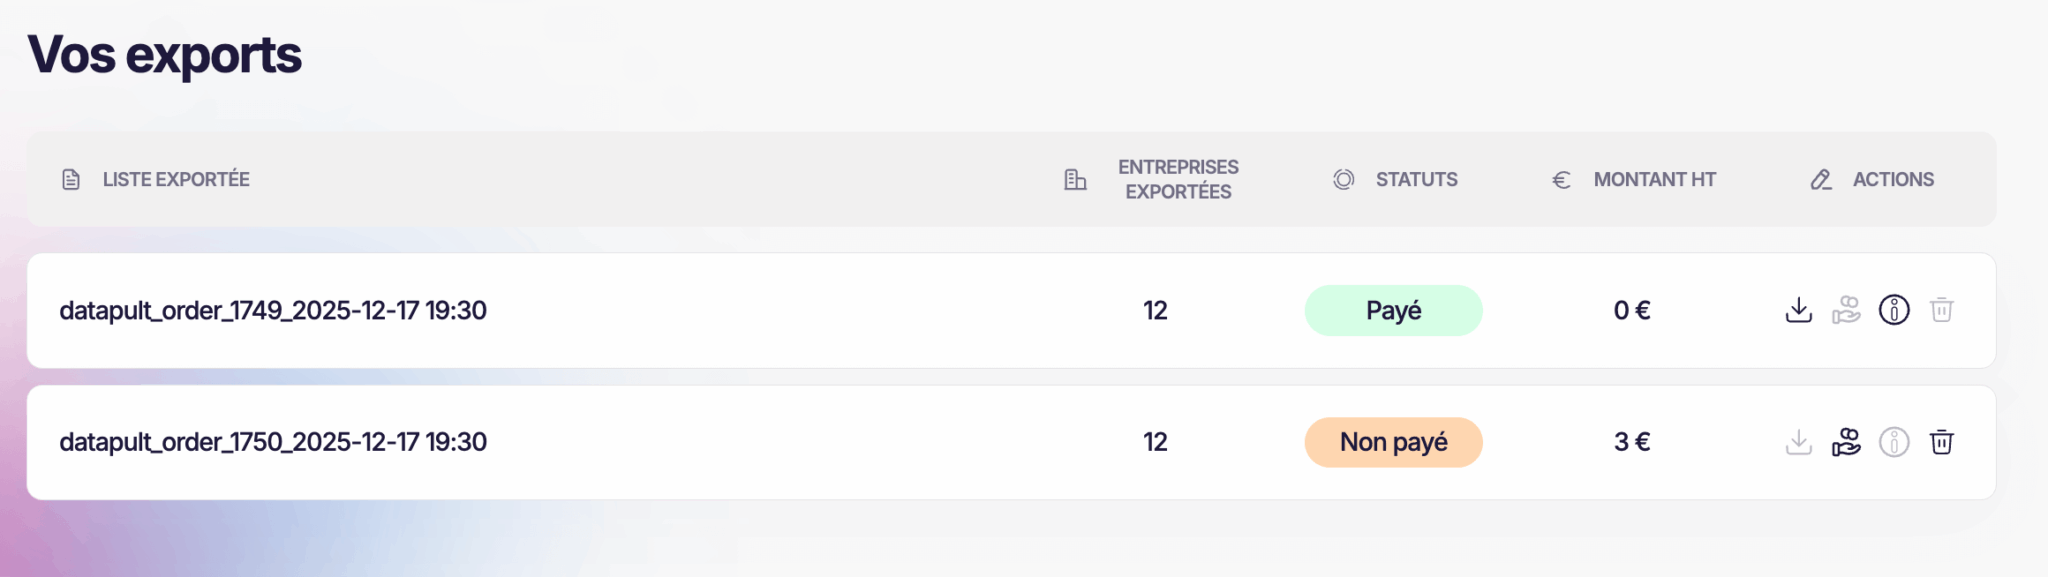Select the 3 € amount in order 1750
2048x577 pixels.
[x=1631, y=442]
